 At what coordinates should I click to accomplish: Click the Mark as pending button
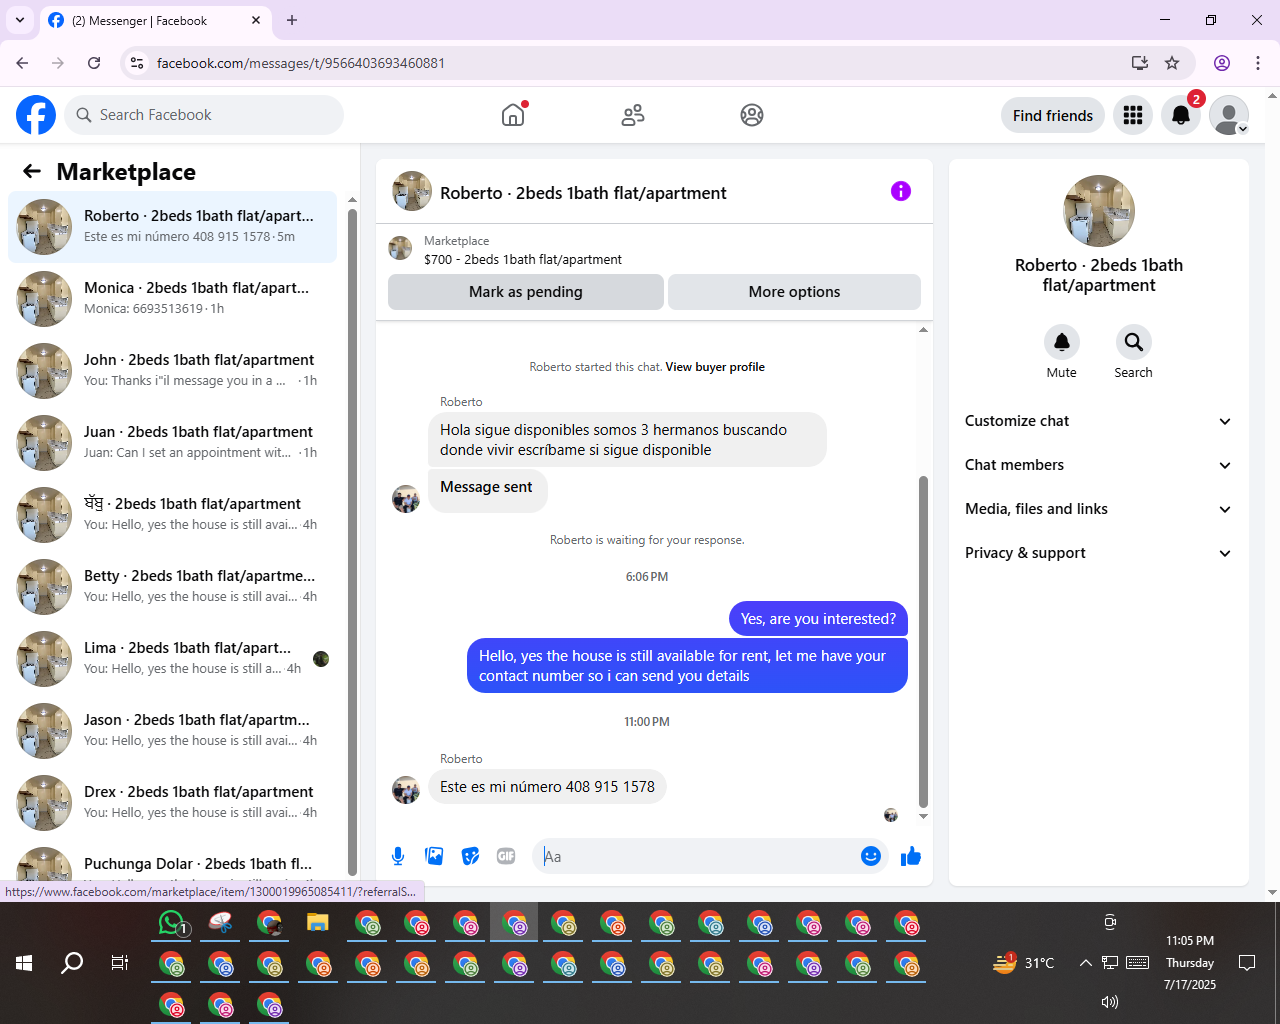tap(526, 292)
